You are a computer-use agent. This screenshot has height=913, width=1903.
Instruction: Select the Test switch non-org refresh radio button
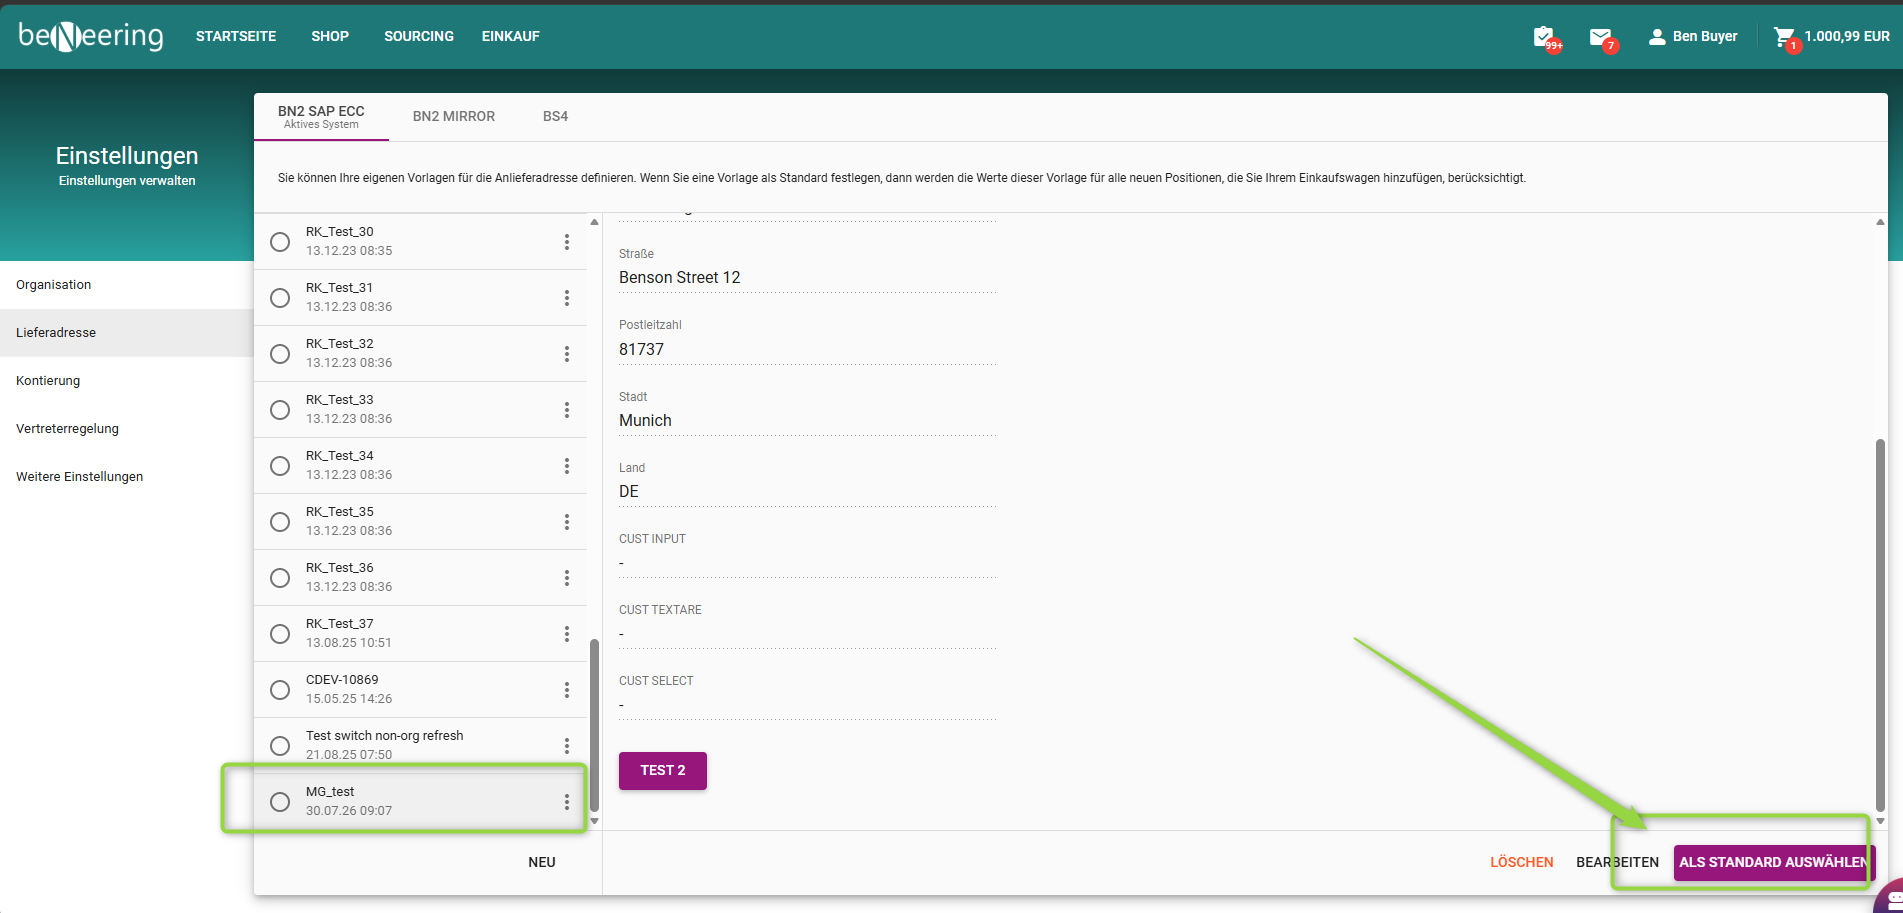click(x=280, y=746)
